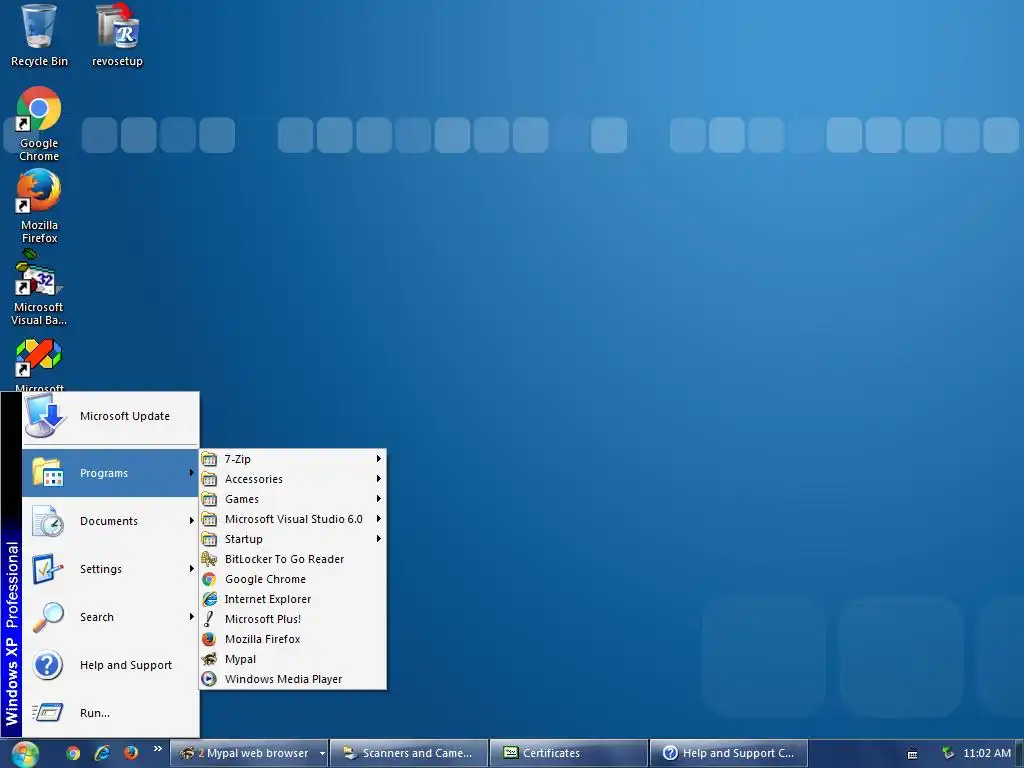Click the Programs folder icon

48,472
